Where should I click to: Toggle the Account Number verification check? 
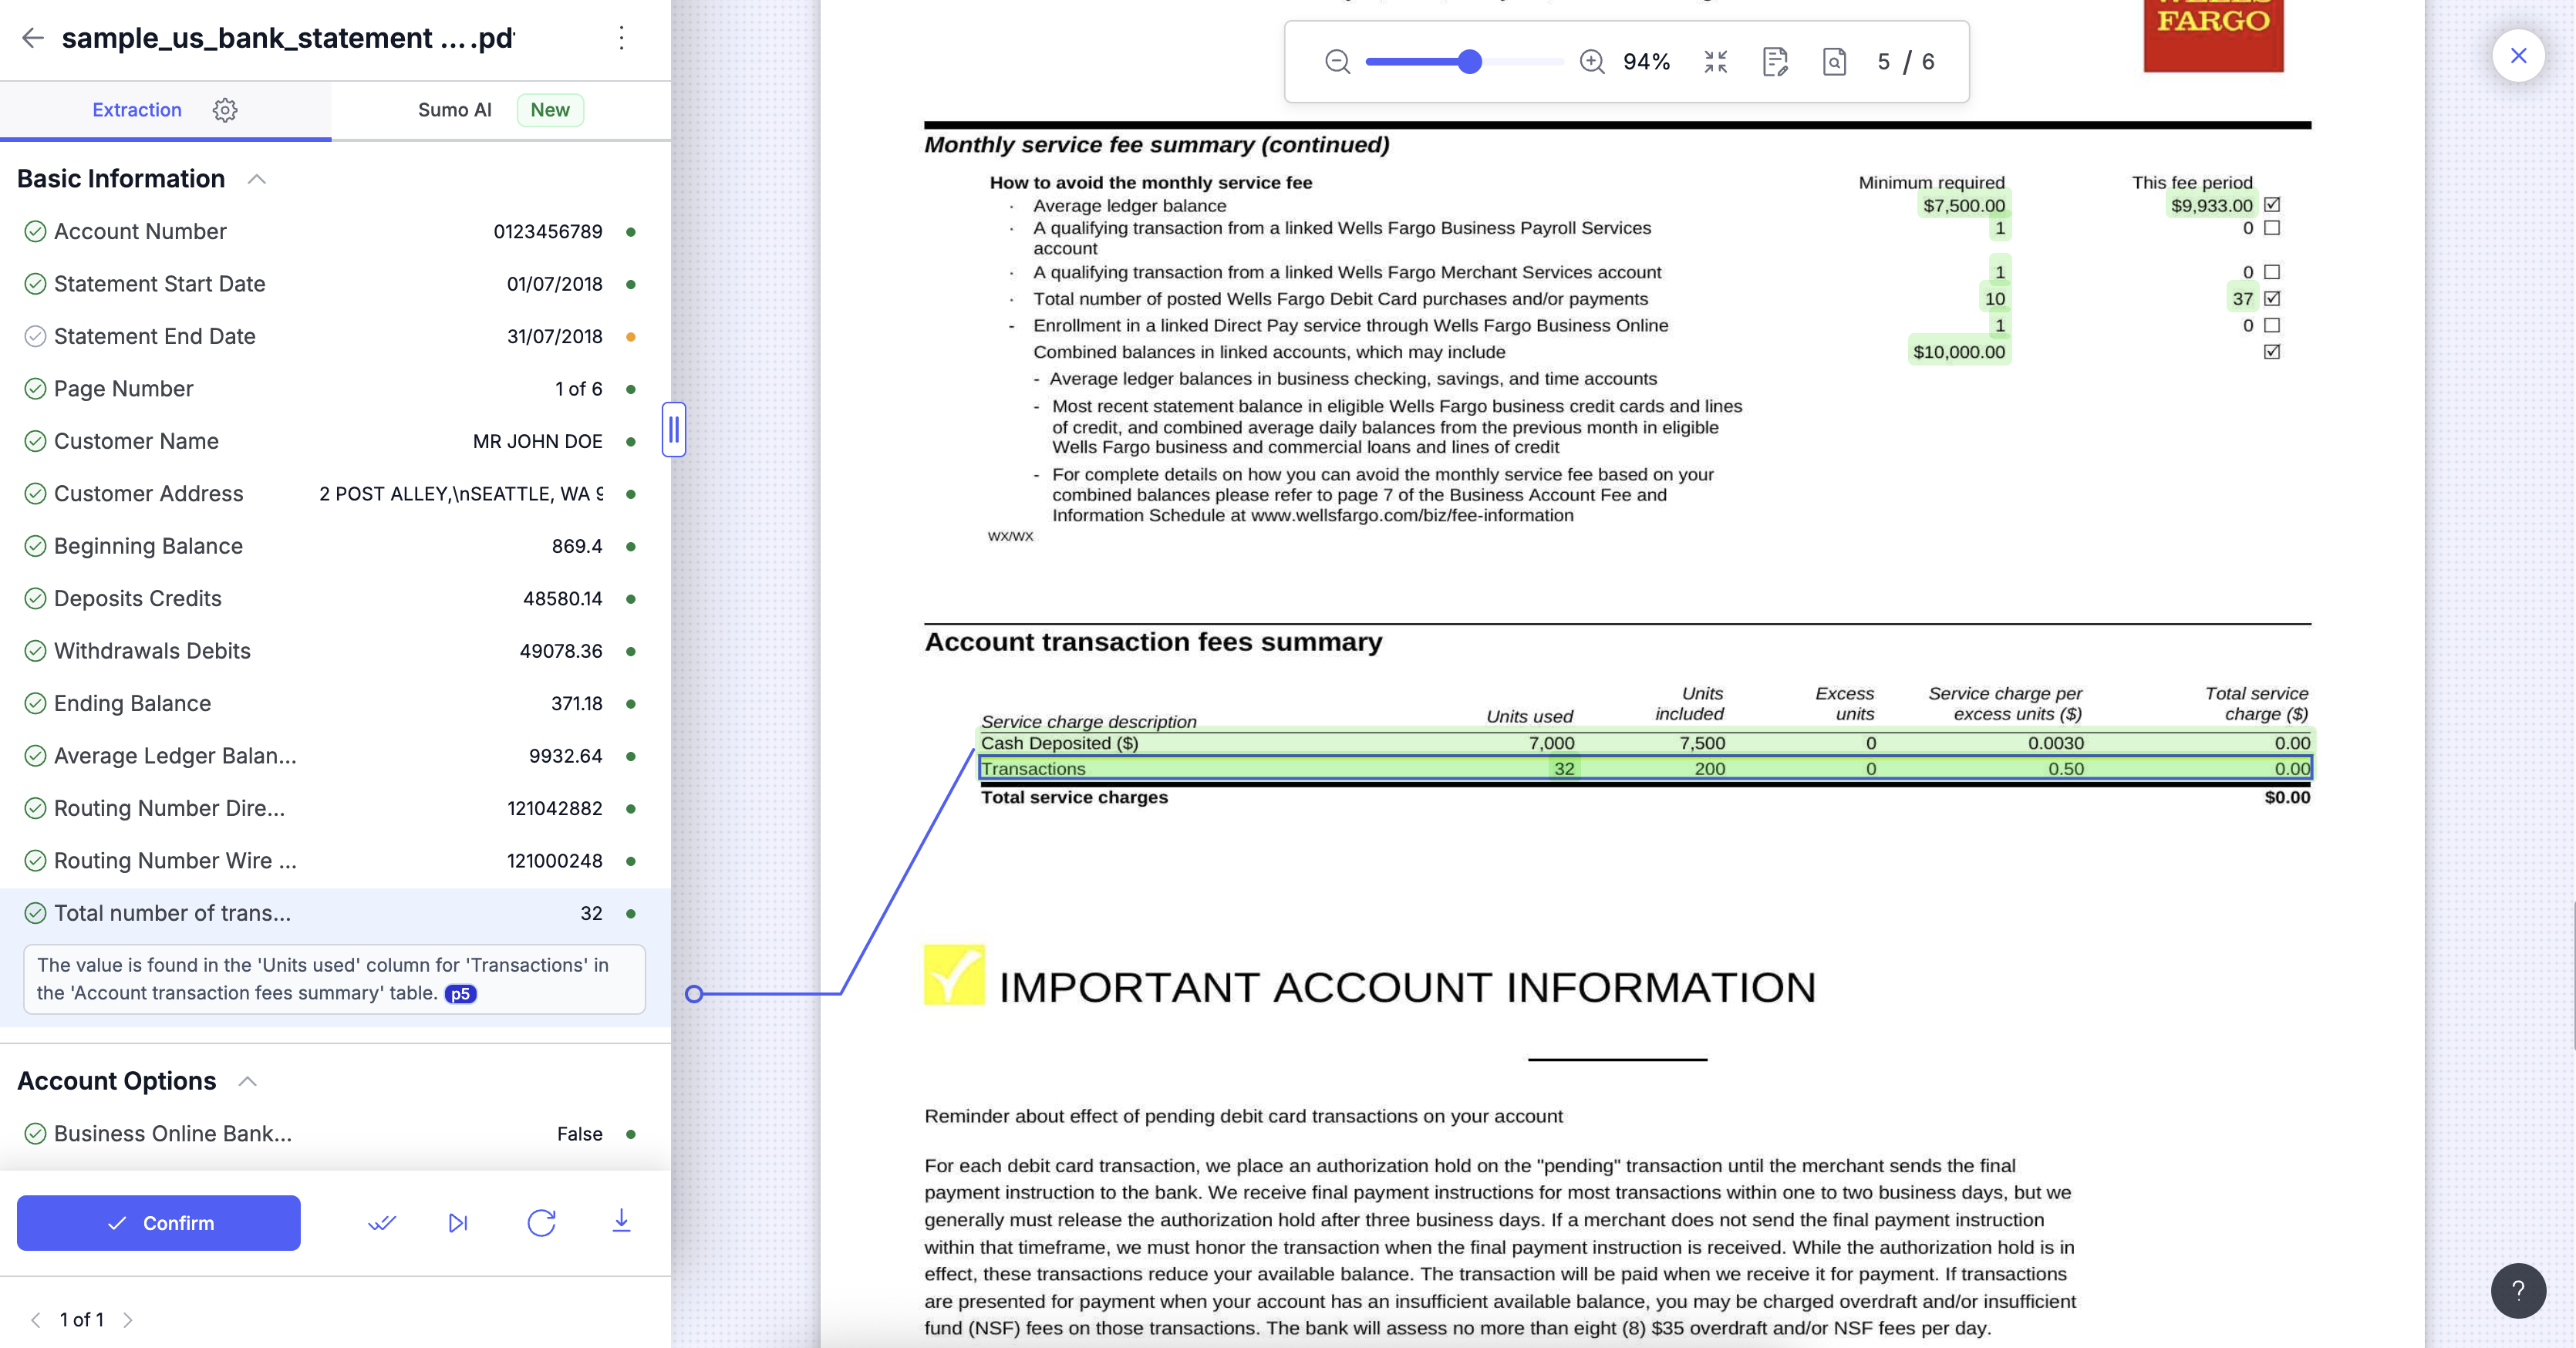tap(35, 231)
